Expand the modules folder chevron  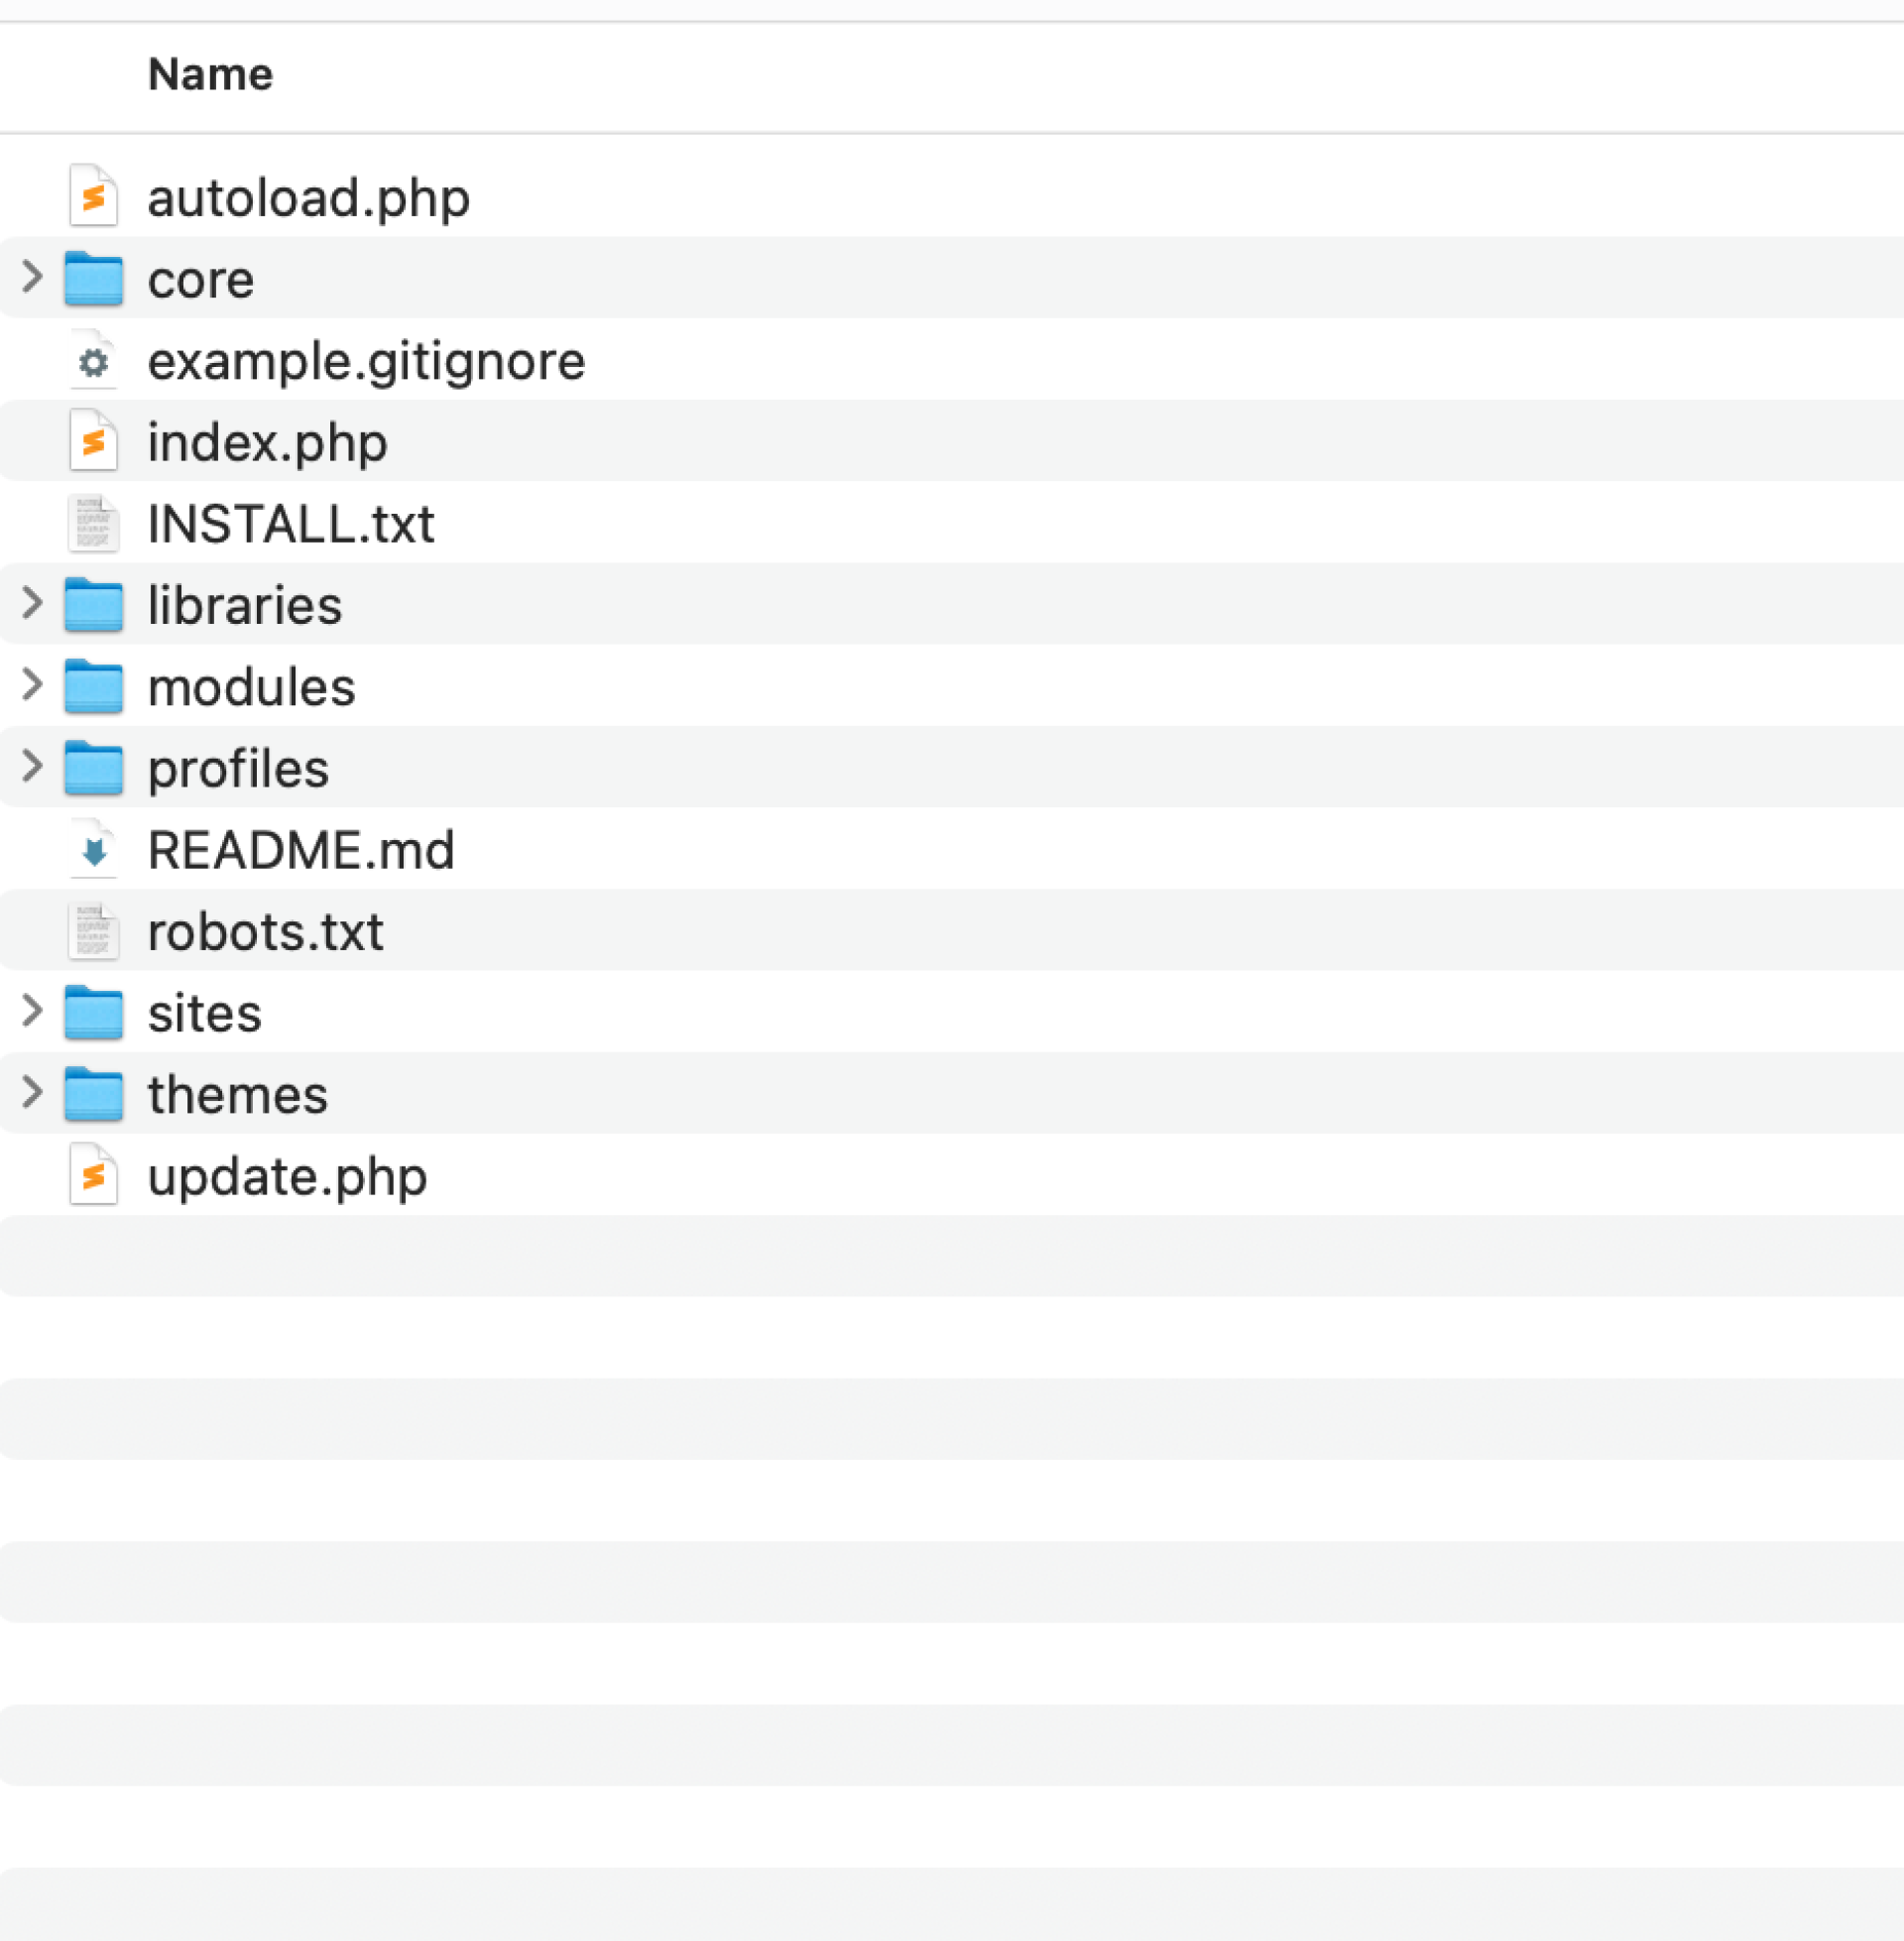coord(32,685)
